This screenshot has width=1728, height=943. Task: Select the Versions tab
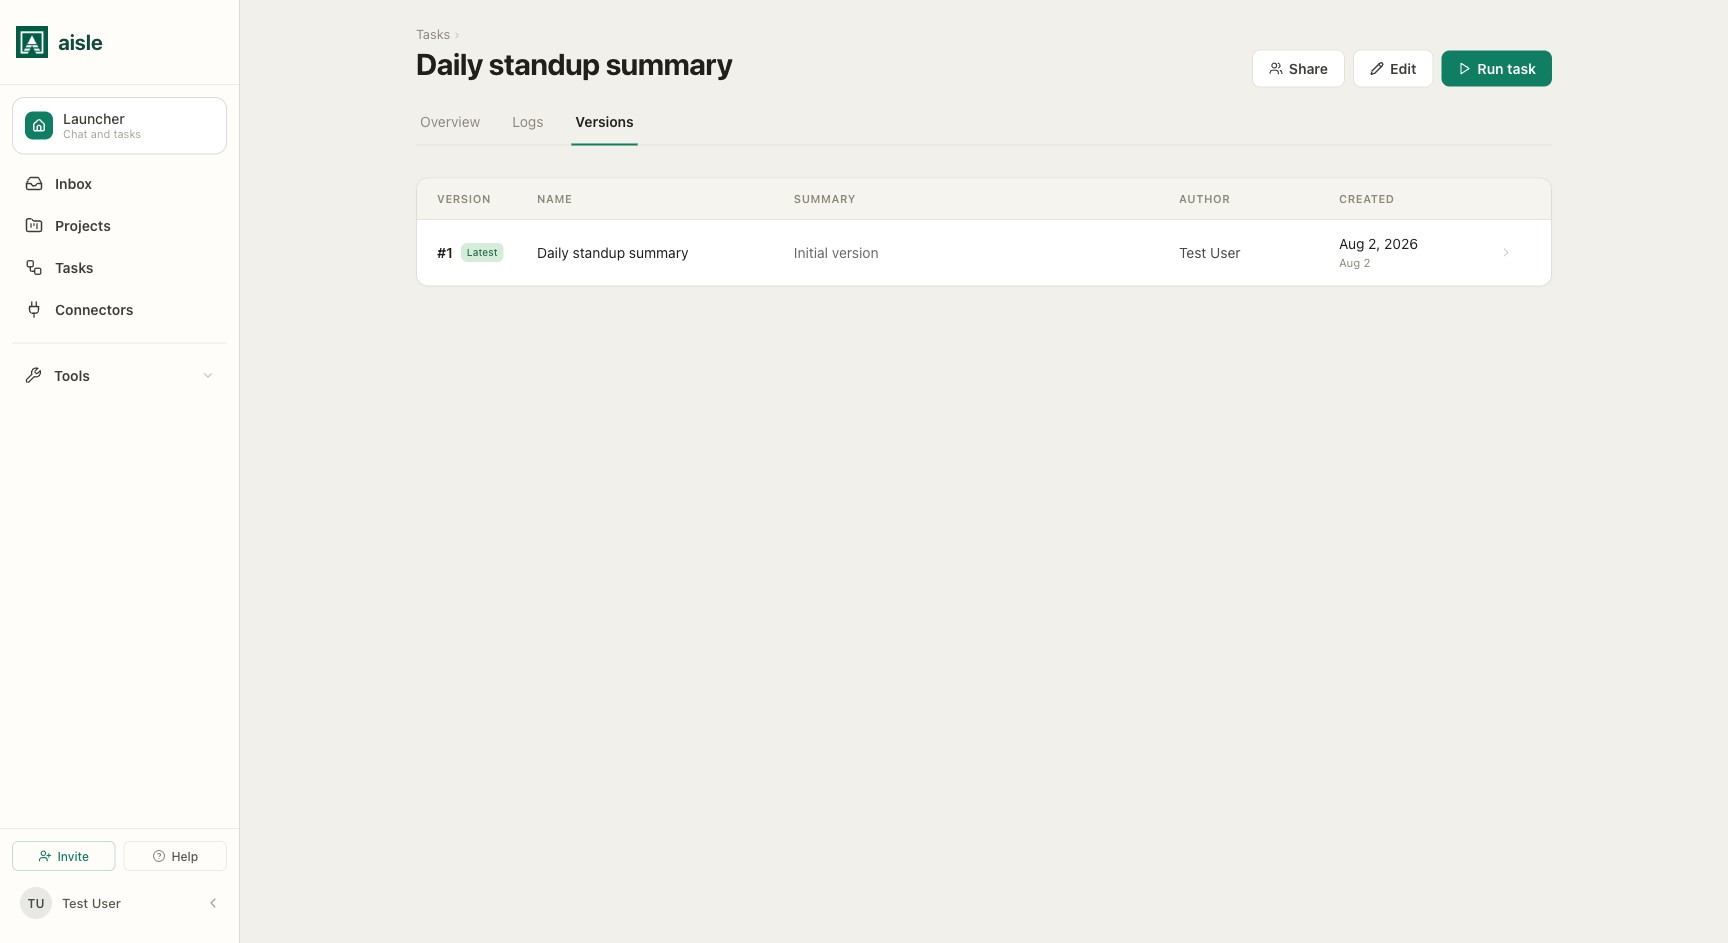[x=604, y=122]
